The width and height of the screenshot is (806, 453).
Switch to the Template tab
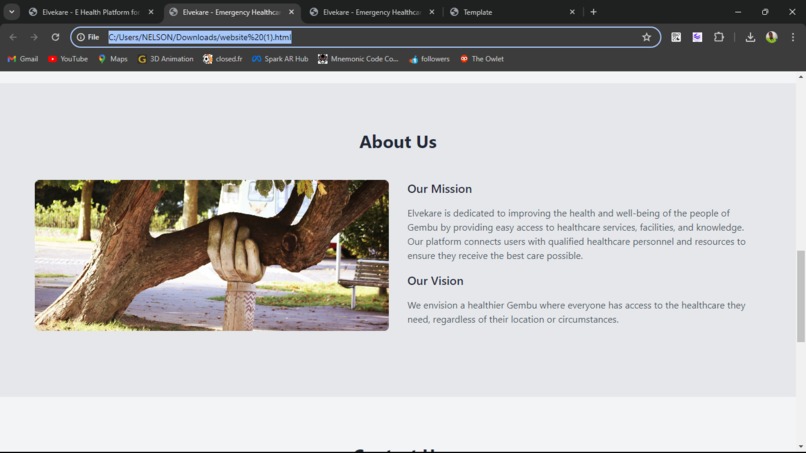tap(512, 12)
